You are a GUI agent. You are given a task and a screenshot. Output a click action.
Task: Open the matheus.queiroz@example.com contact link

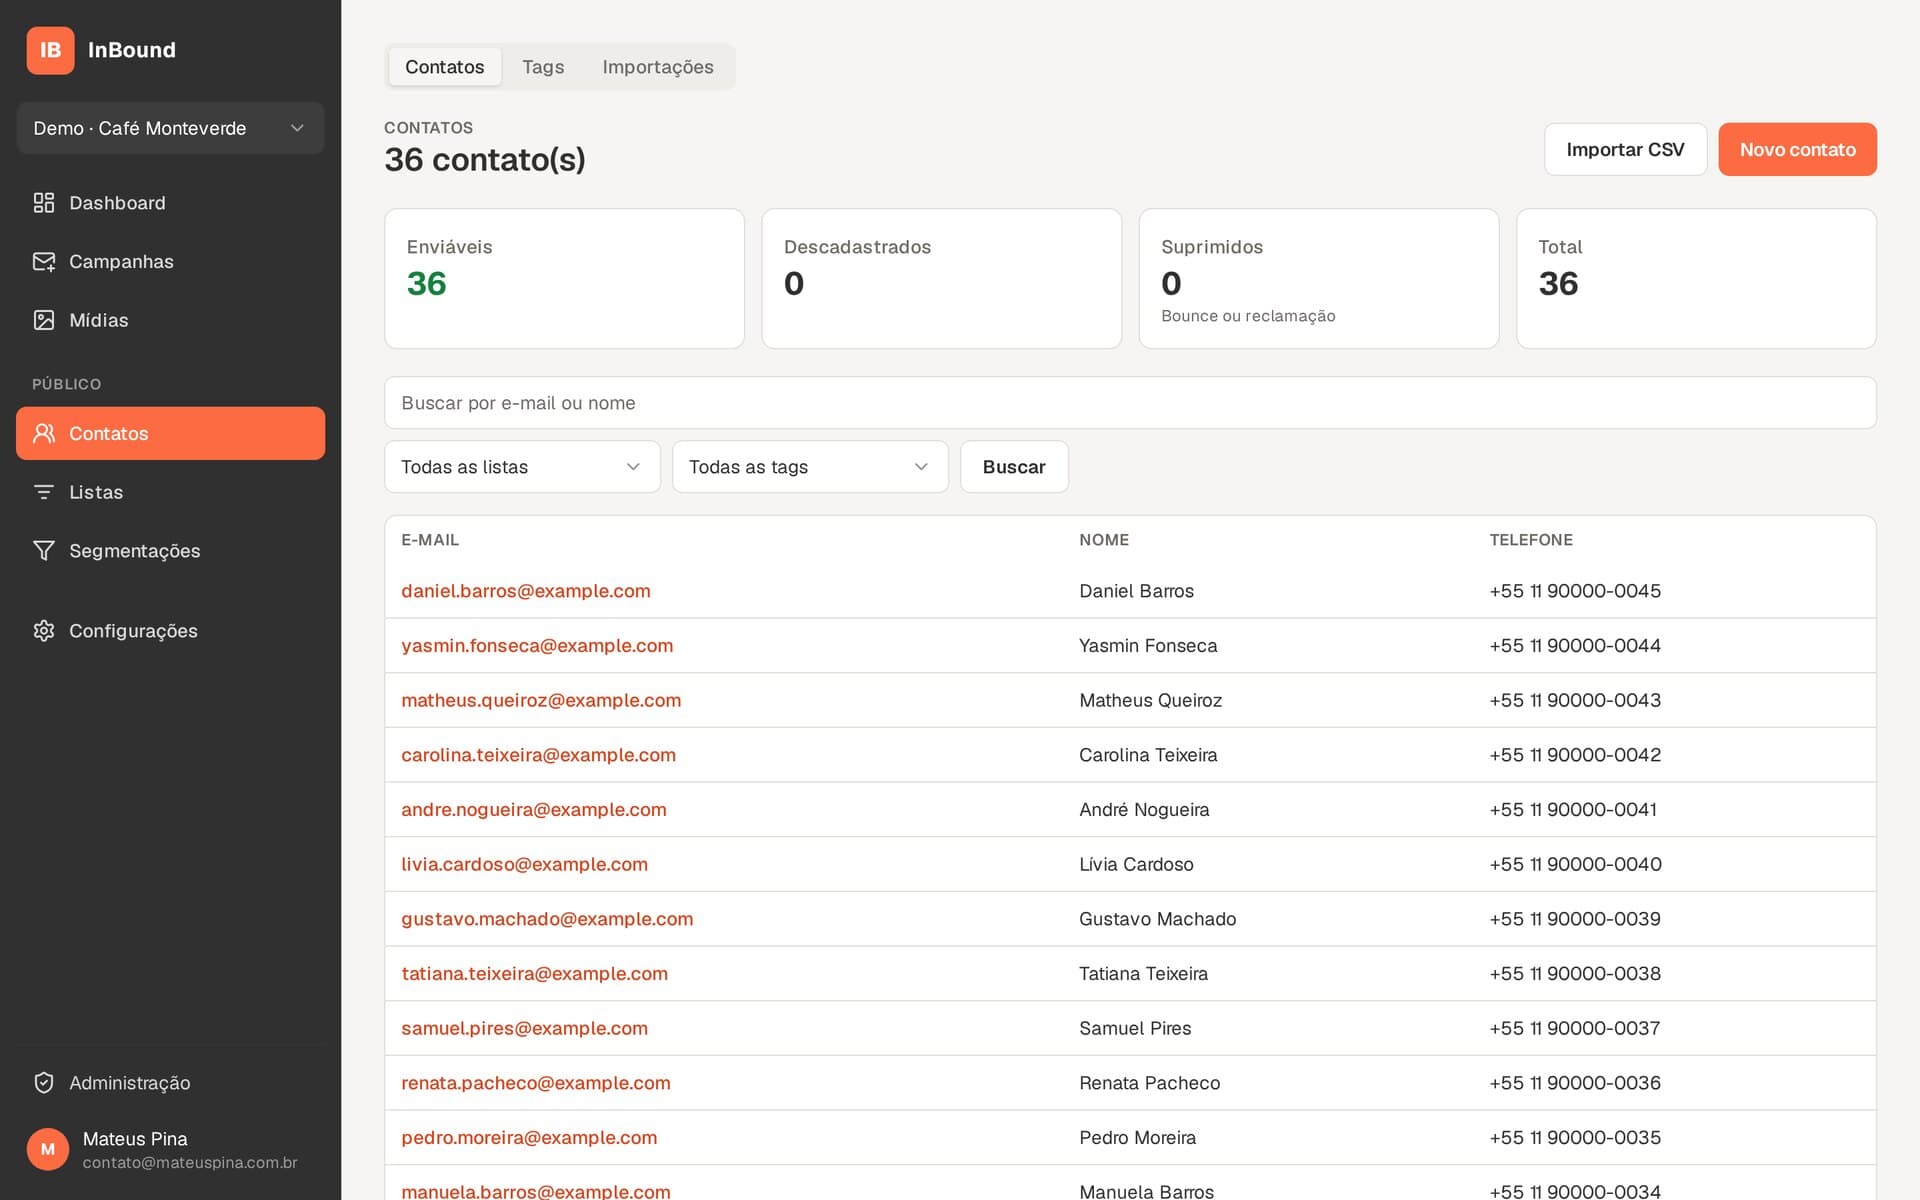pyautogui.click(x=541, y=700)
